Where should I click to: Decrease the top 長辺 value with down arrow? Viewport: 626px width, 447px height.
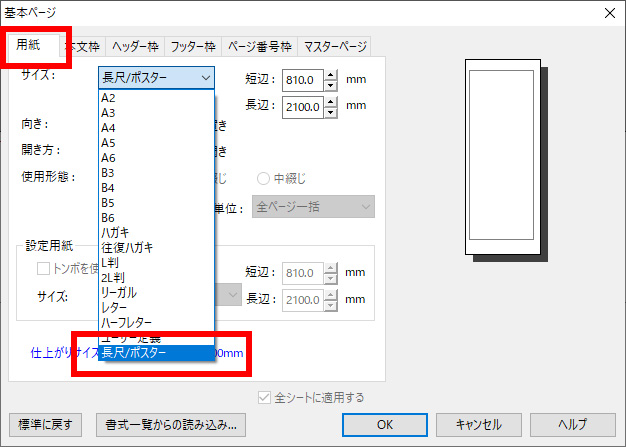(331, 113)
